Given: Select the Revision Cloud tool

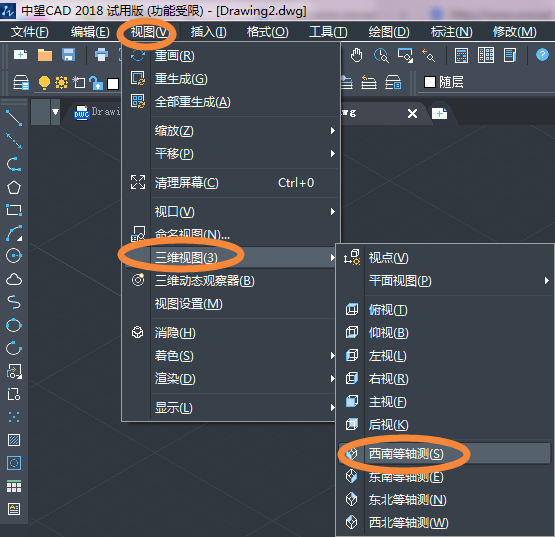Looking at the screenshot, I should click(14, 279).
